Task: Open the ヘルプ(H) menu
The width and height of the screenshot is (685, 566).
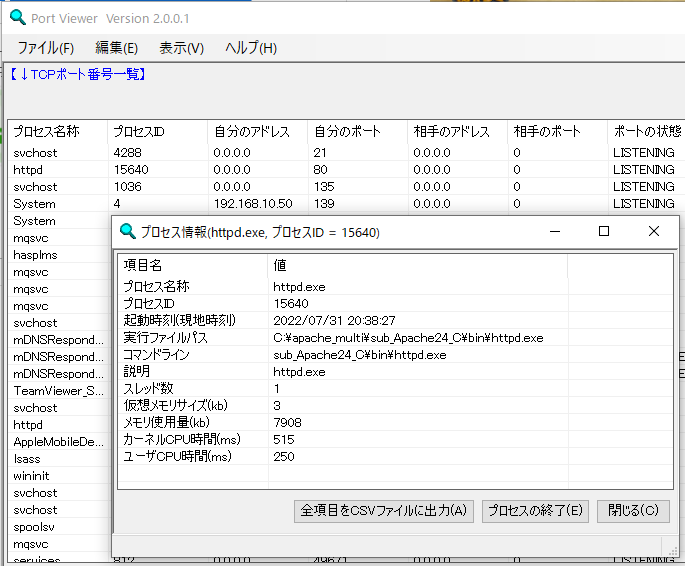Action: (x=251, y=48)
